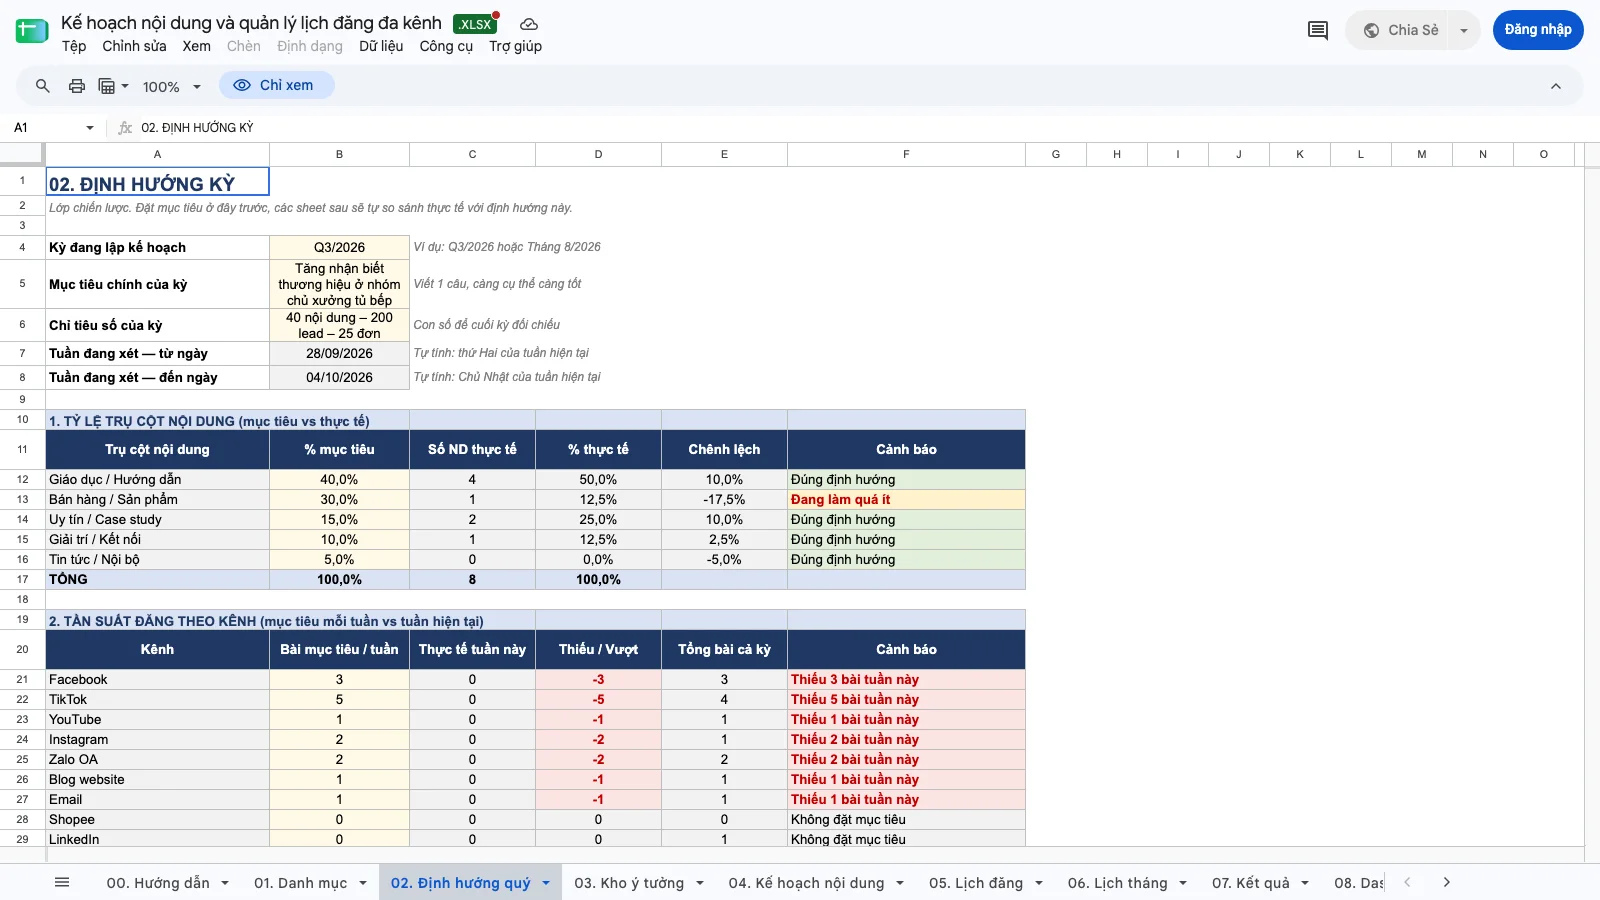The height and width of the screenshot is (900, 1600).
Task: Collapse the toolbar with the up chevron
Action: [x=1556, y=86]
